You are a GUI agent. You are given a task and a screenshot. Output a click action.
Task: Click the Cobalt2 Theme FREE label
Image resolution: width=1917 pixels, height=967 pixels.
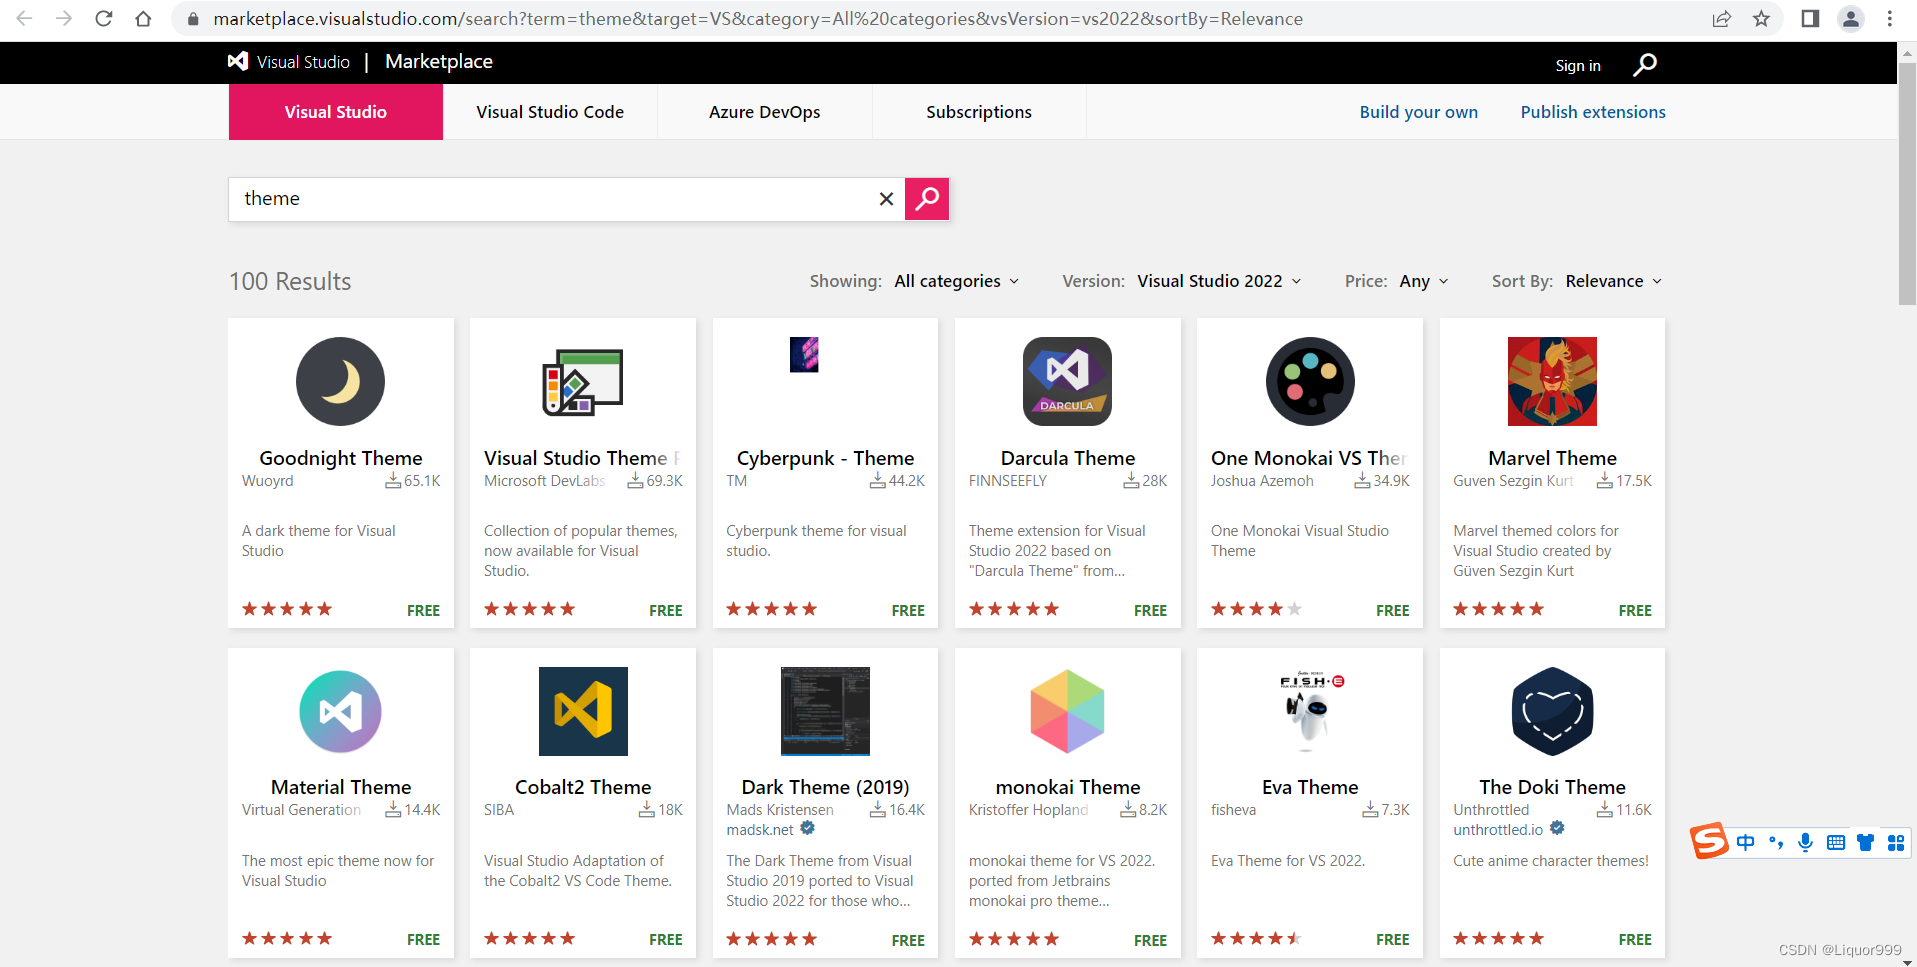pos(665,940)
